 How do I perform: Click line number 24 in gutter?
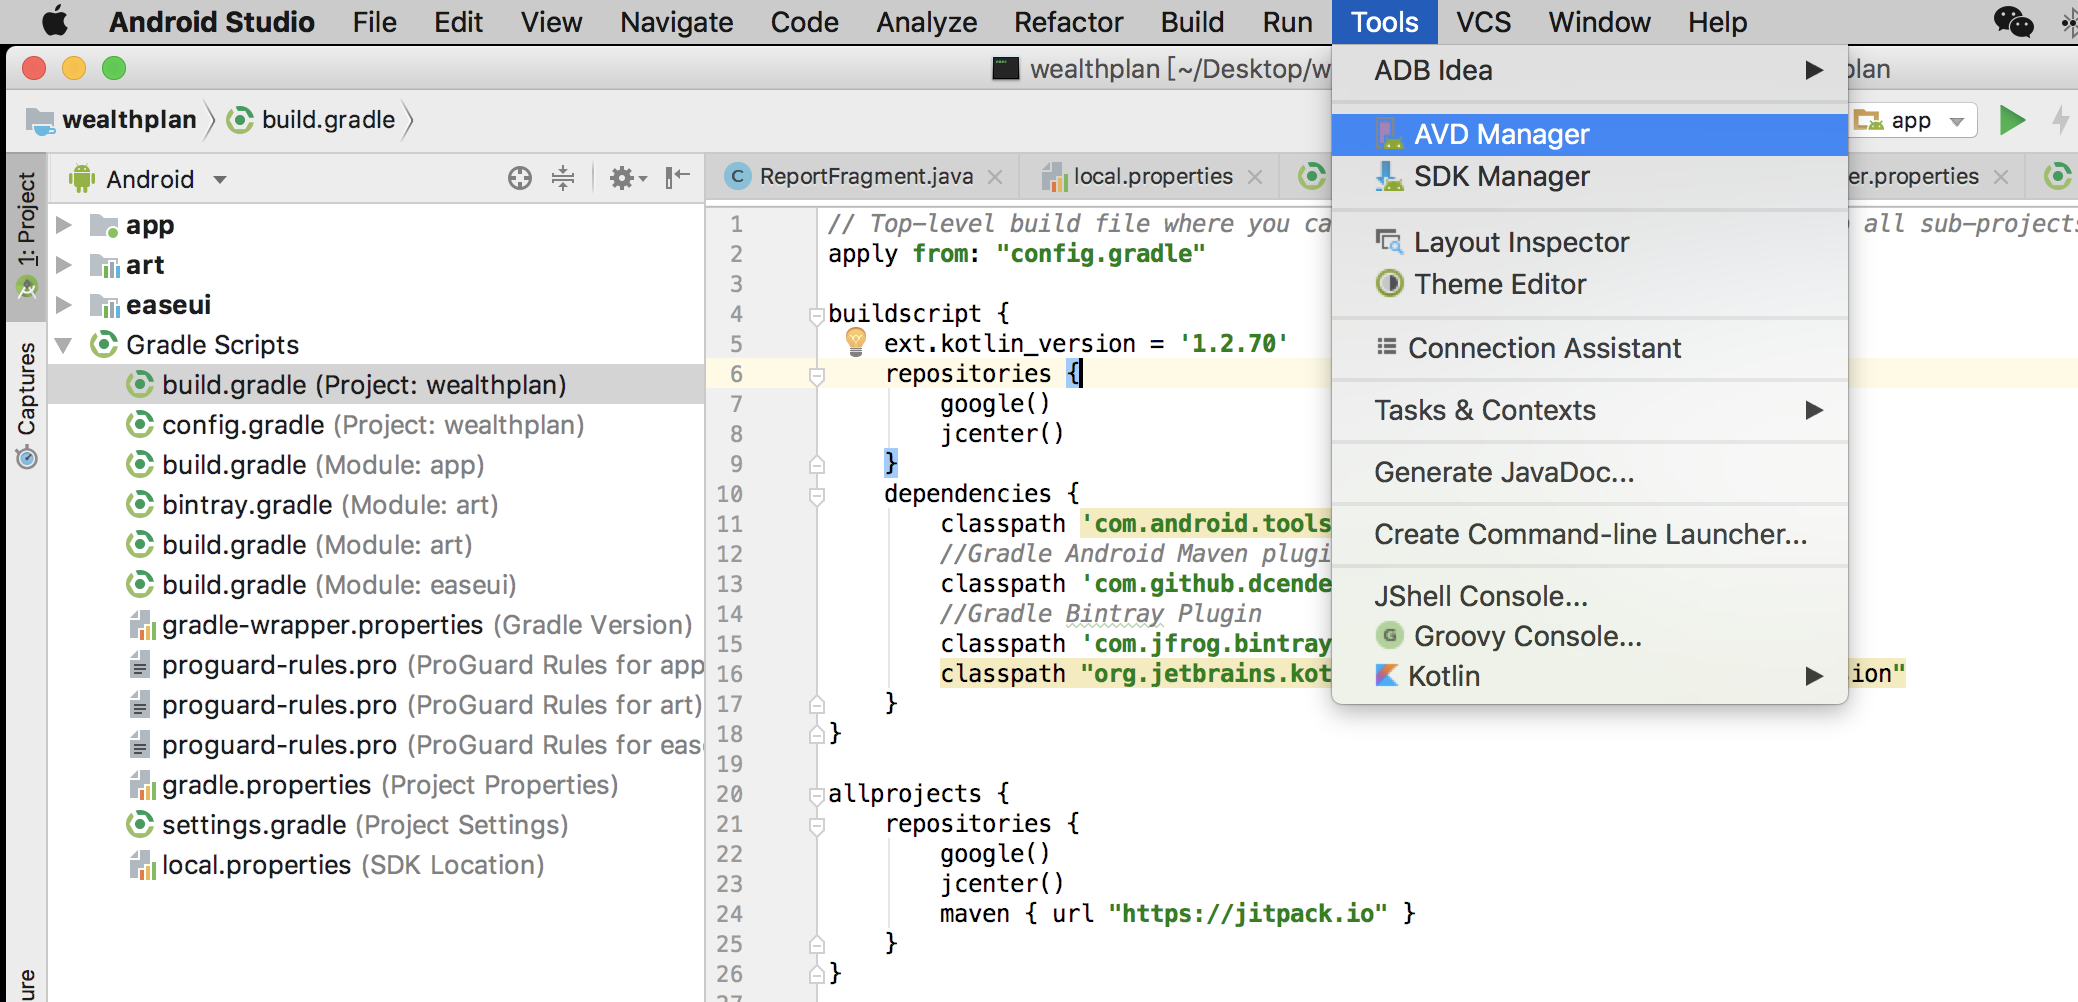(729, 914)
